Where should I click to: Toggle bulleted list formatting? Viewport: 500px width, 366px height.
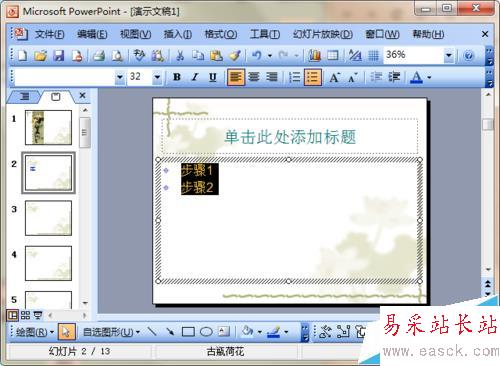tap(313, 77)
